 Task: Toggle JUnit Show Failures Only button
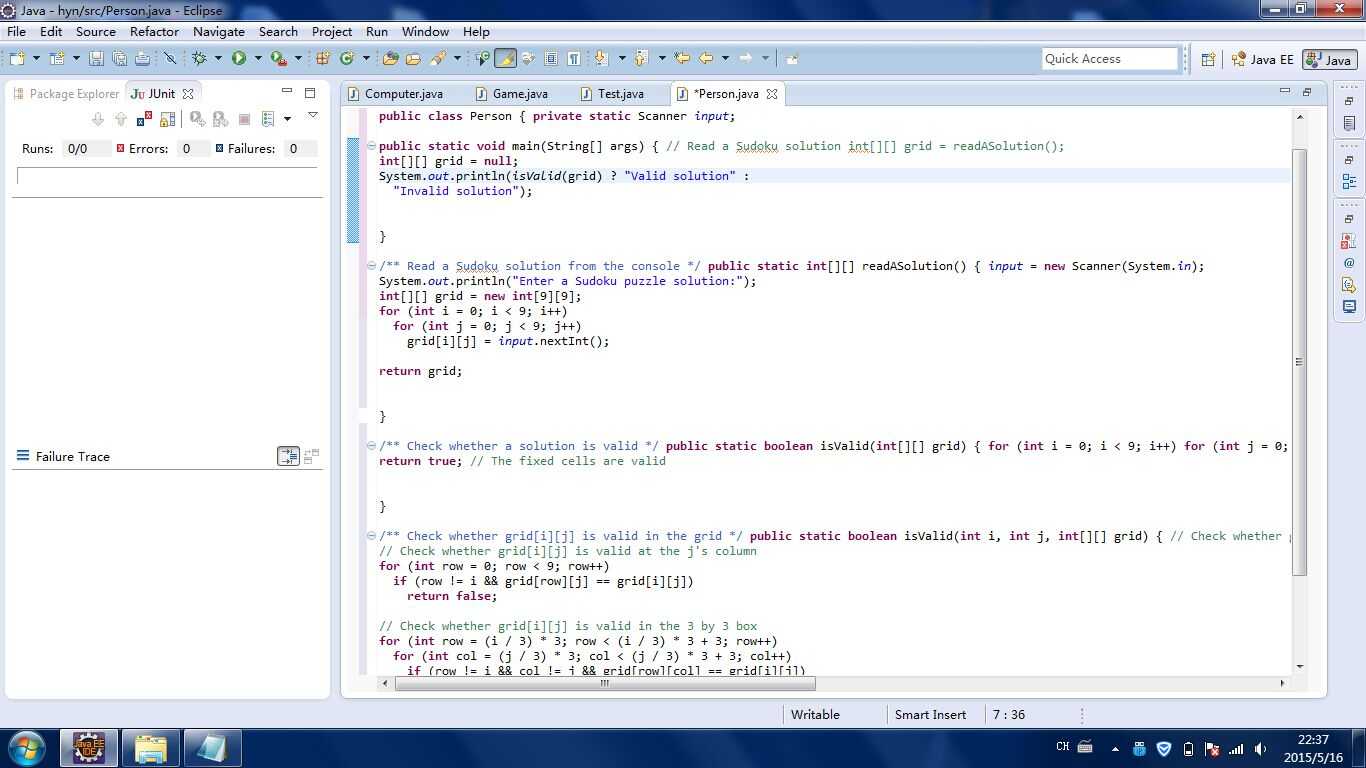pos(144,119)
